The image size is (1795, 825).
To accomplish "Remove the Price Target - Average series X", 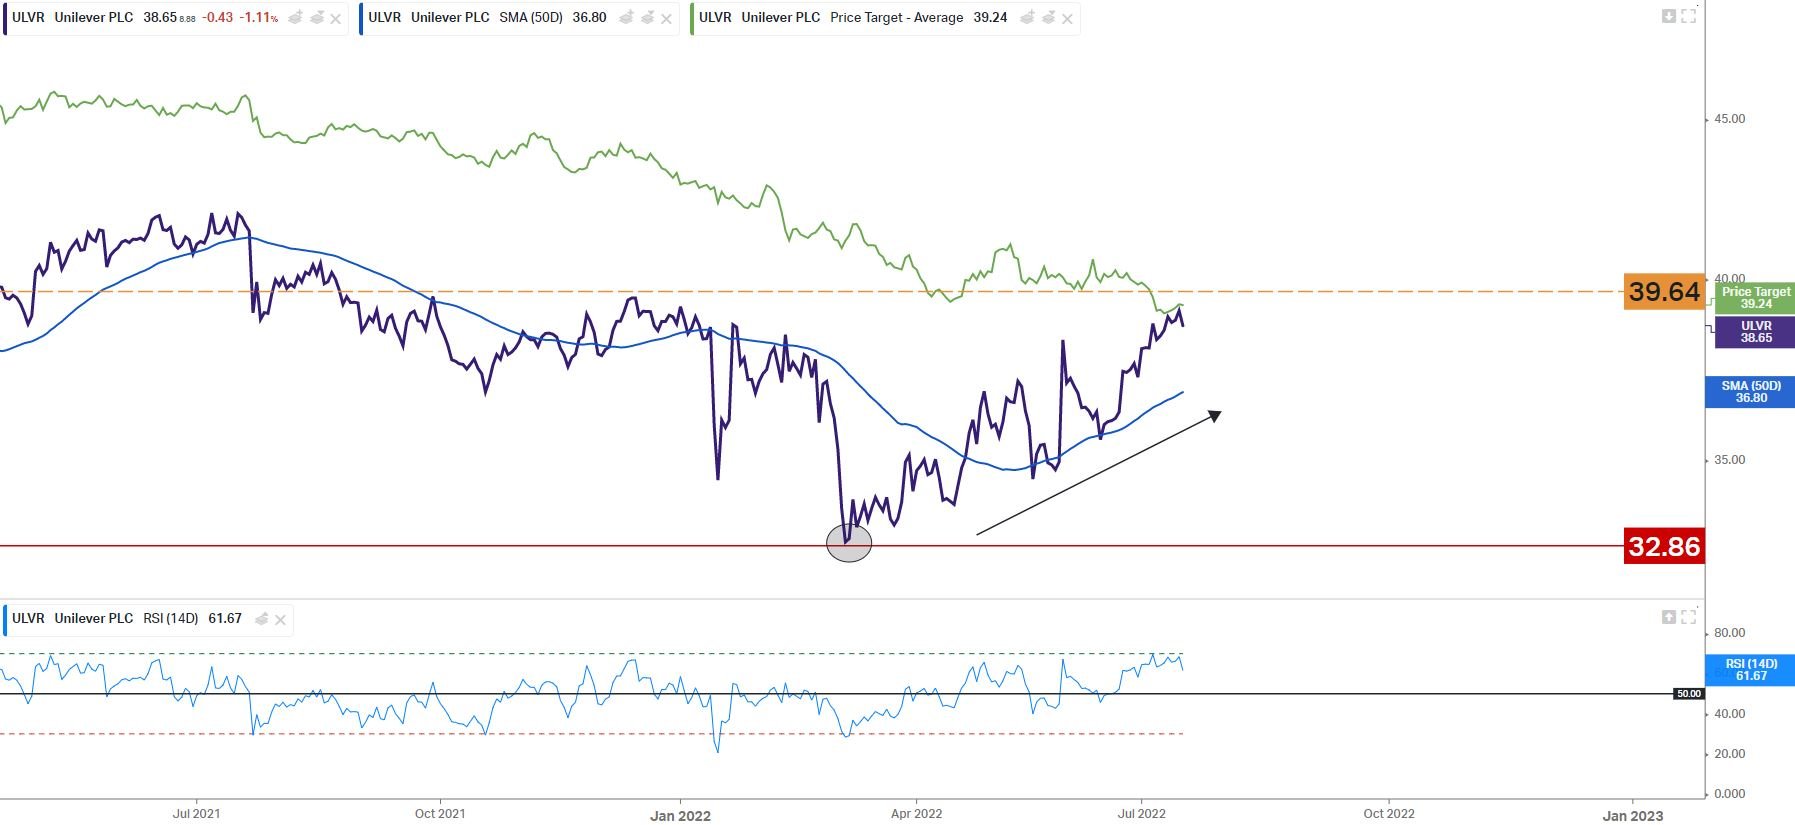I will tap(1067, 19).
